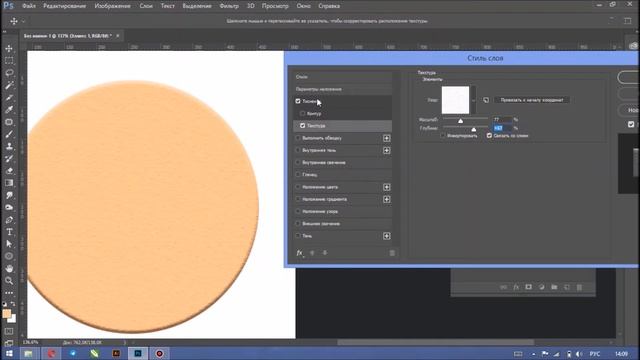Move effect up arrow in Layer Style list
This screenshot has height=360, width=640.
(312, 253)
